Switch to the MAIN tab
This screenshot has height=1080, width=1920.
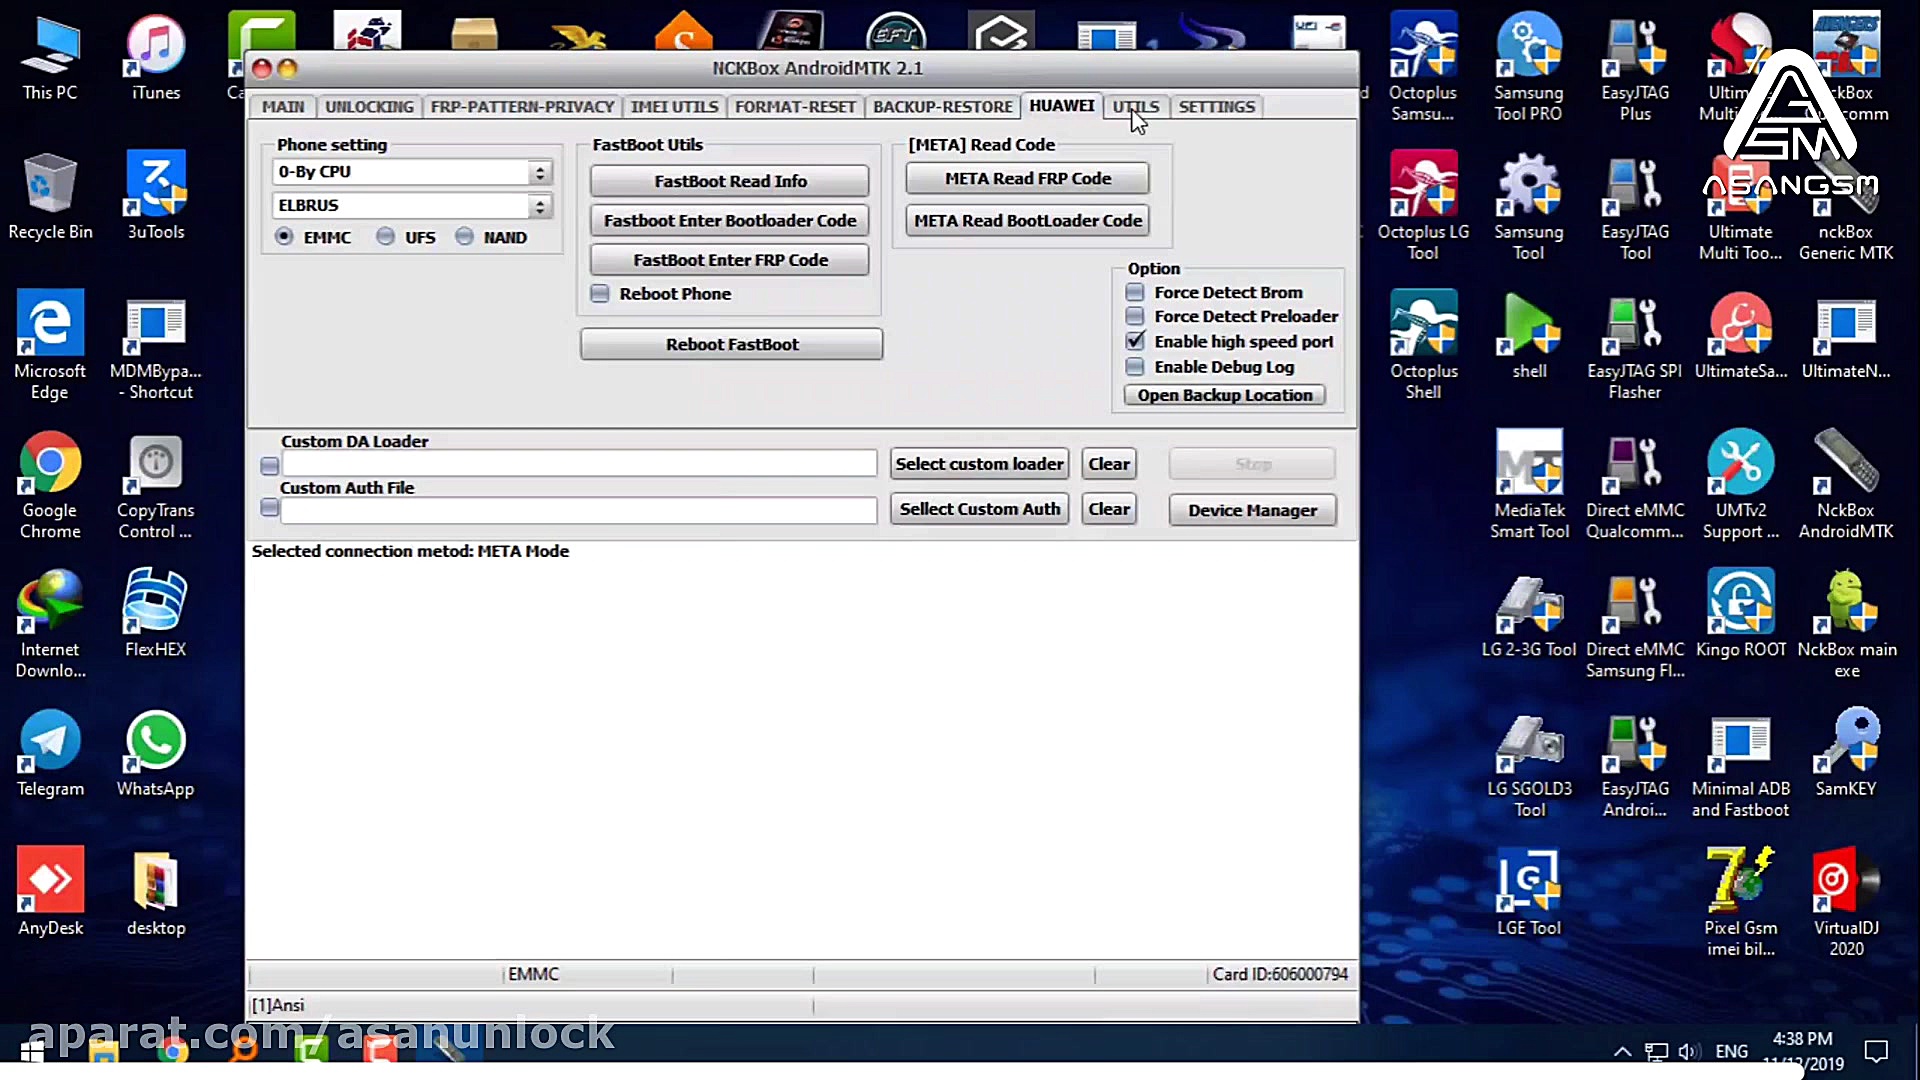click(283, 107)
